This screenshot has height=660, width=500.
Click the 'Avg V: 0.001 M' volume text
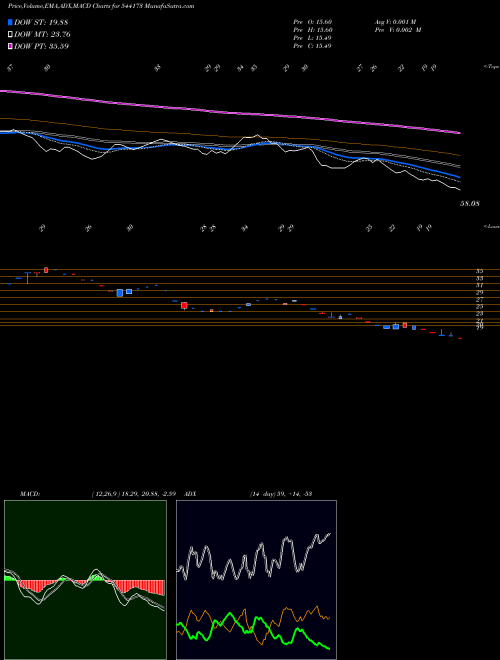[x=397, y=22]
